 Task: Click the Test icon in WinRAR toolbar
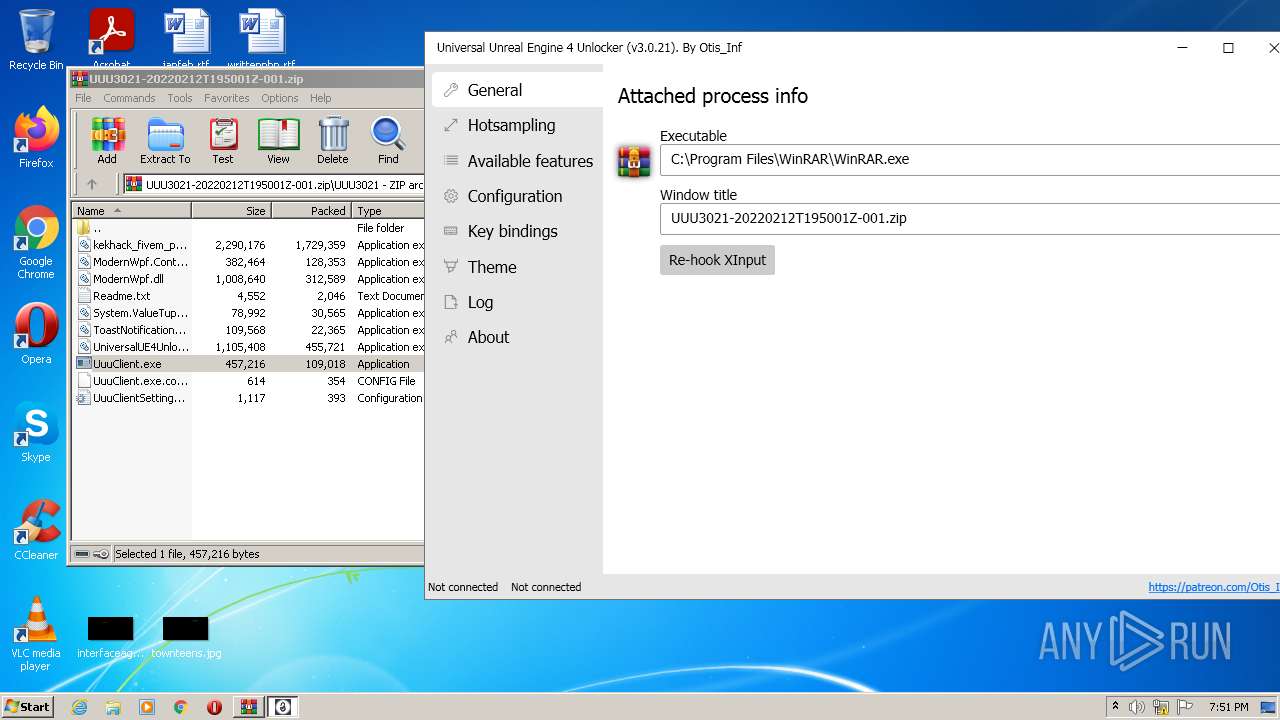(x=223, y=141)
